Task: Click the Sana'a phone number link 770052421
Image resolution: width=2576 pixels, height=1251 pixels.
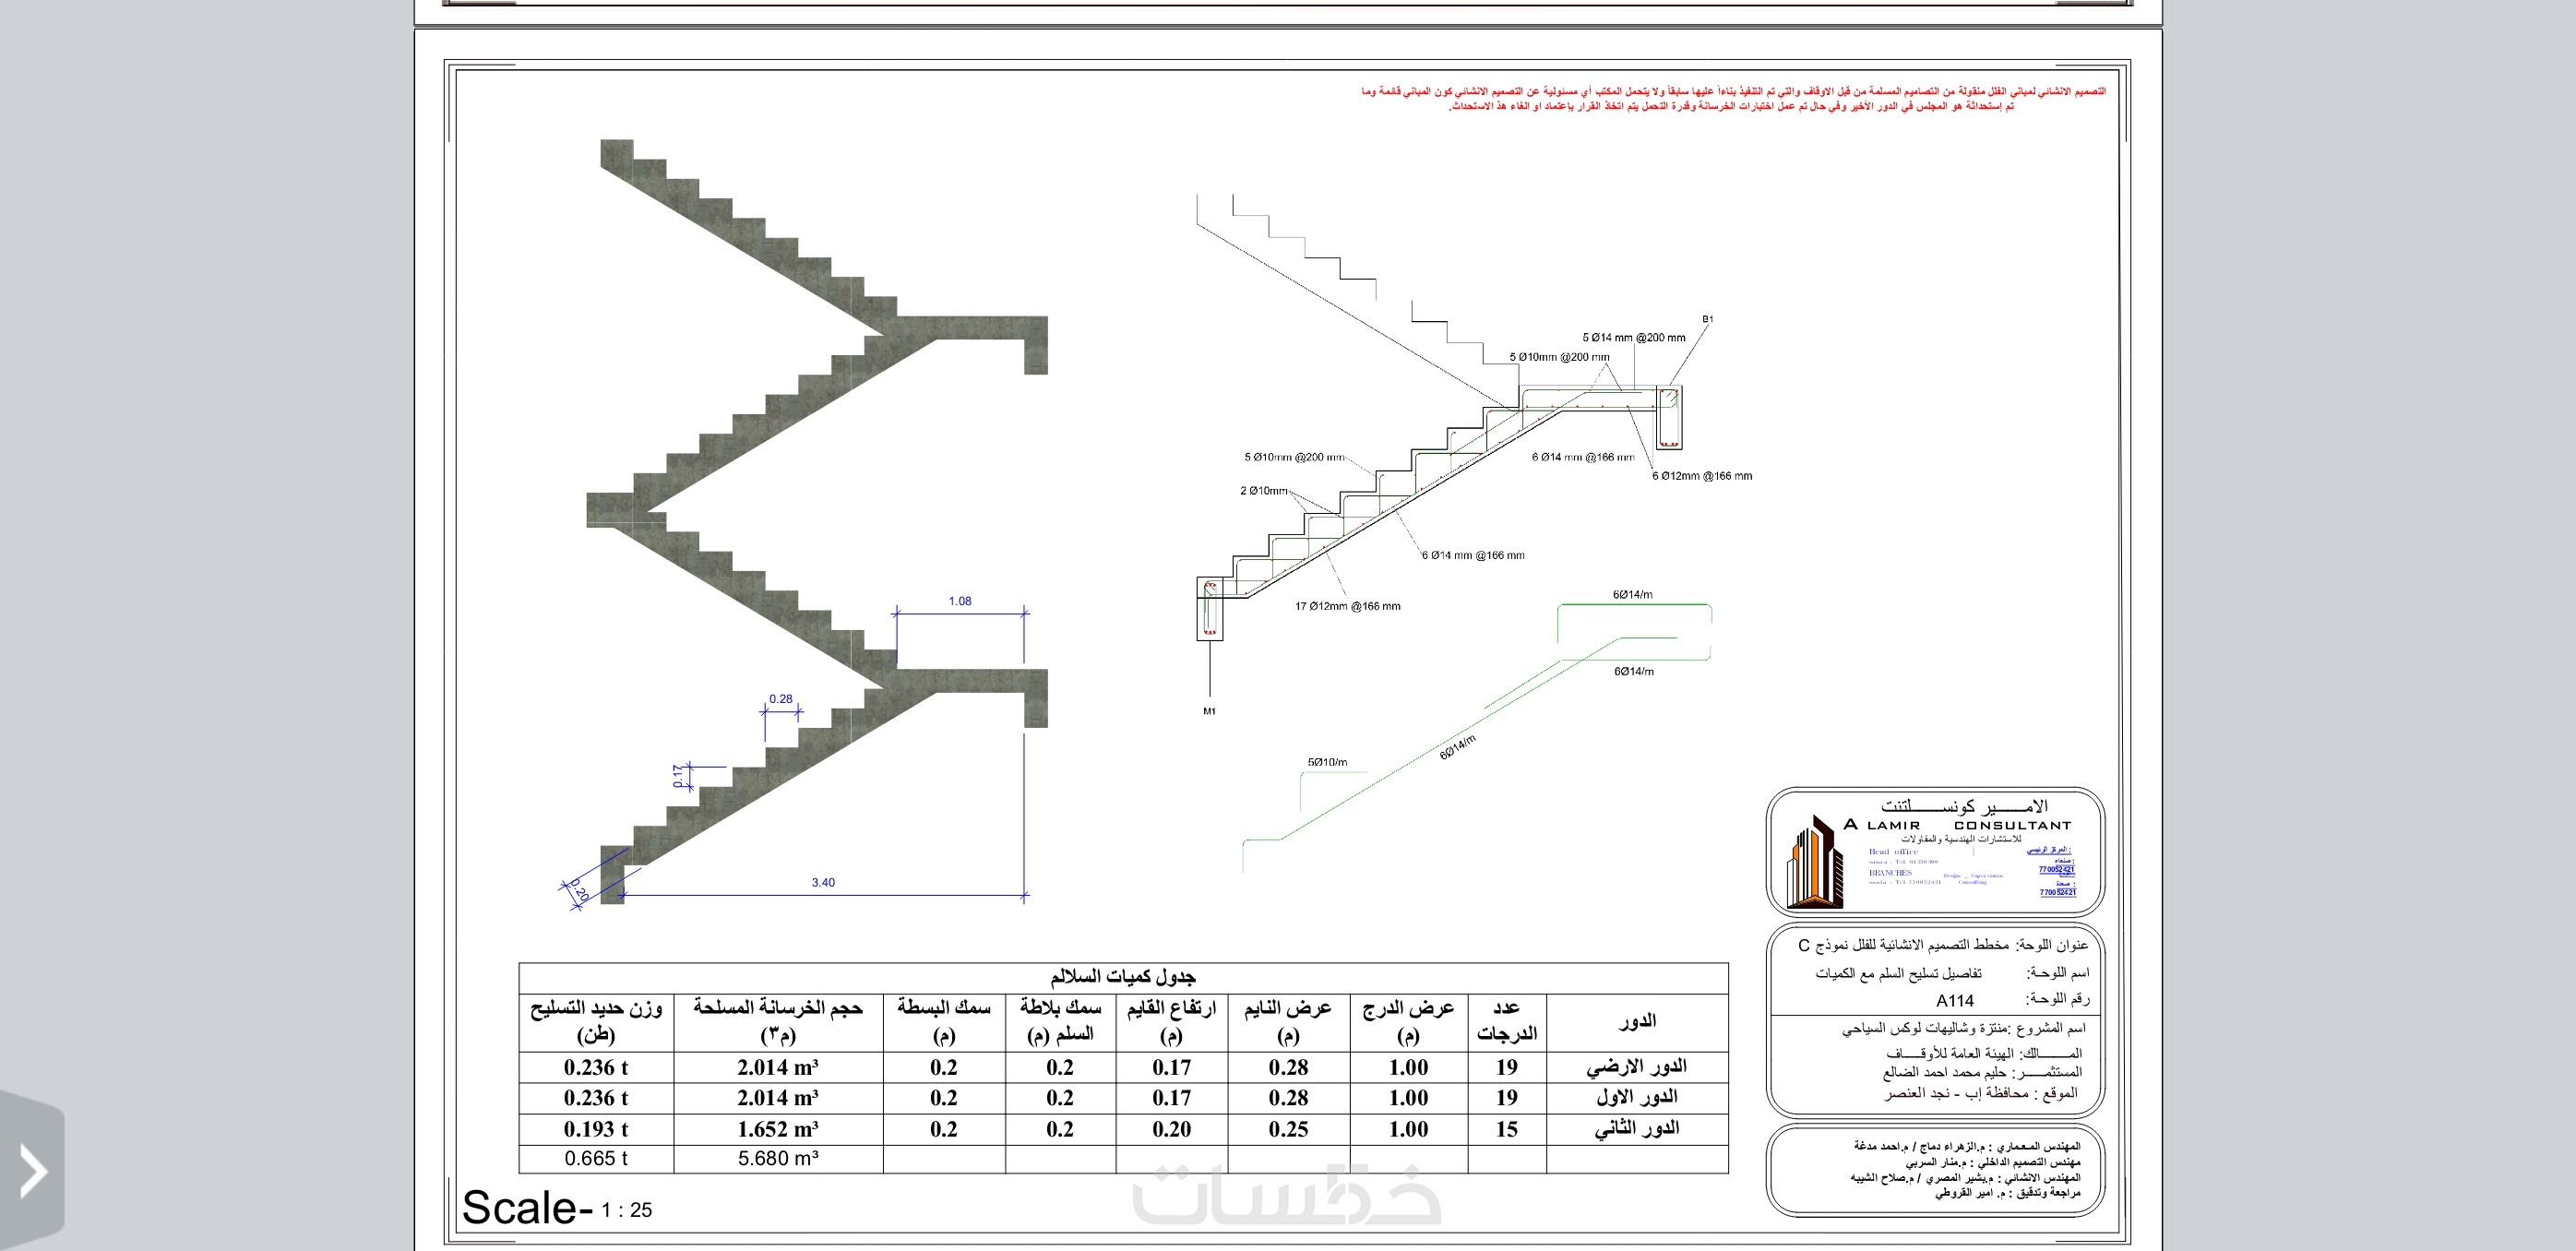Action: click(x=2056, y=870)
